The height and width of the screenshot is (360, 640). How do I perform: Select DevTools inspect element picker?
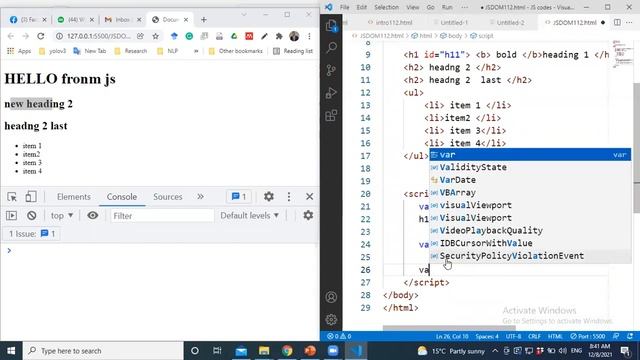point(12,197)
